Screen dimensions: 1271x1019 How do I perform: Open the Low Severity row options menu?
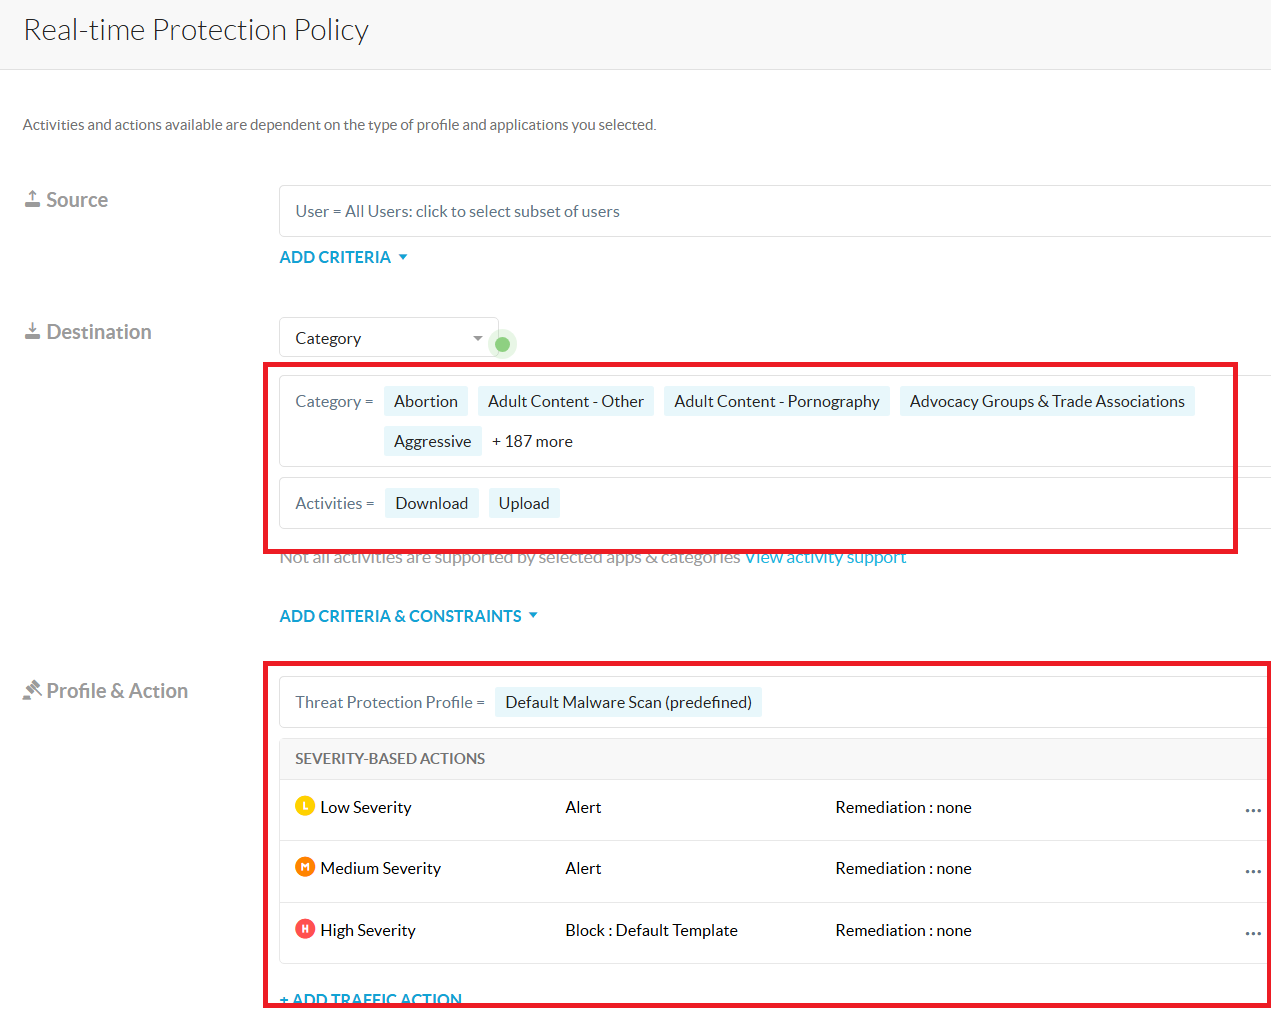(x=1252, y=810)
